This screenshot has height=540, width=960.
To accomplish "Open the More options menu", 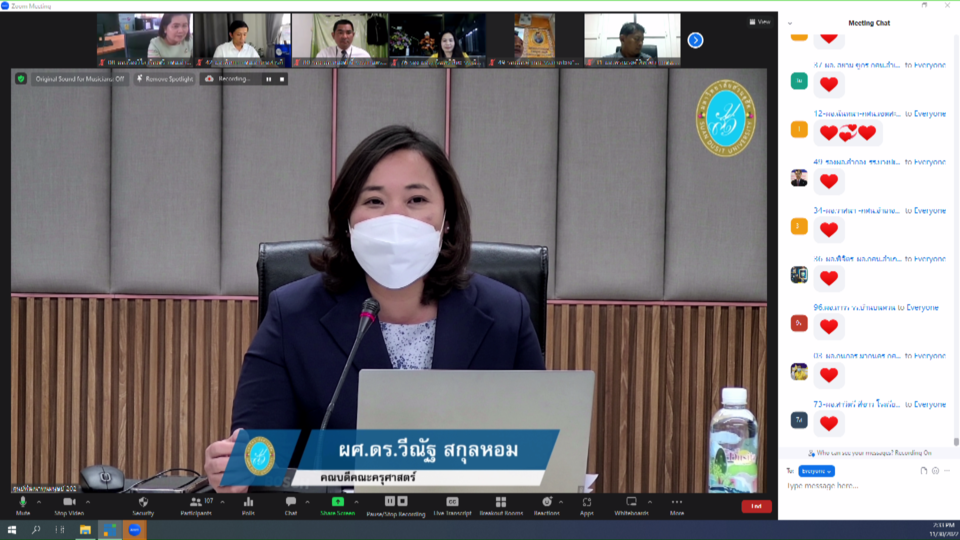I will click(677, 506).
